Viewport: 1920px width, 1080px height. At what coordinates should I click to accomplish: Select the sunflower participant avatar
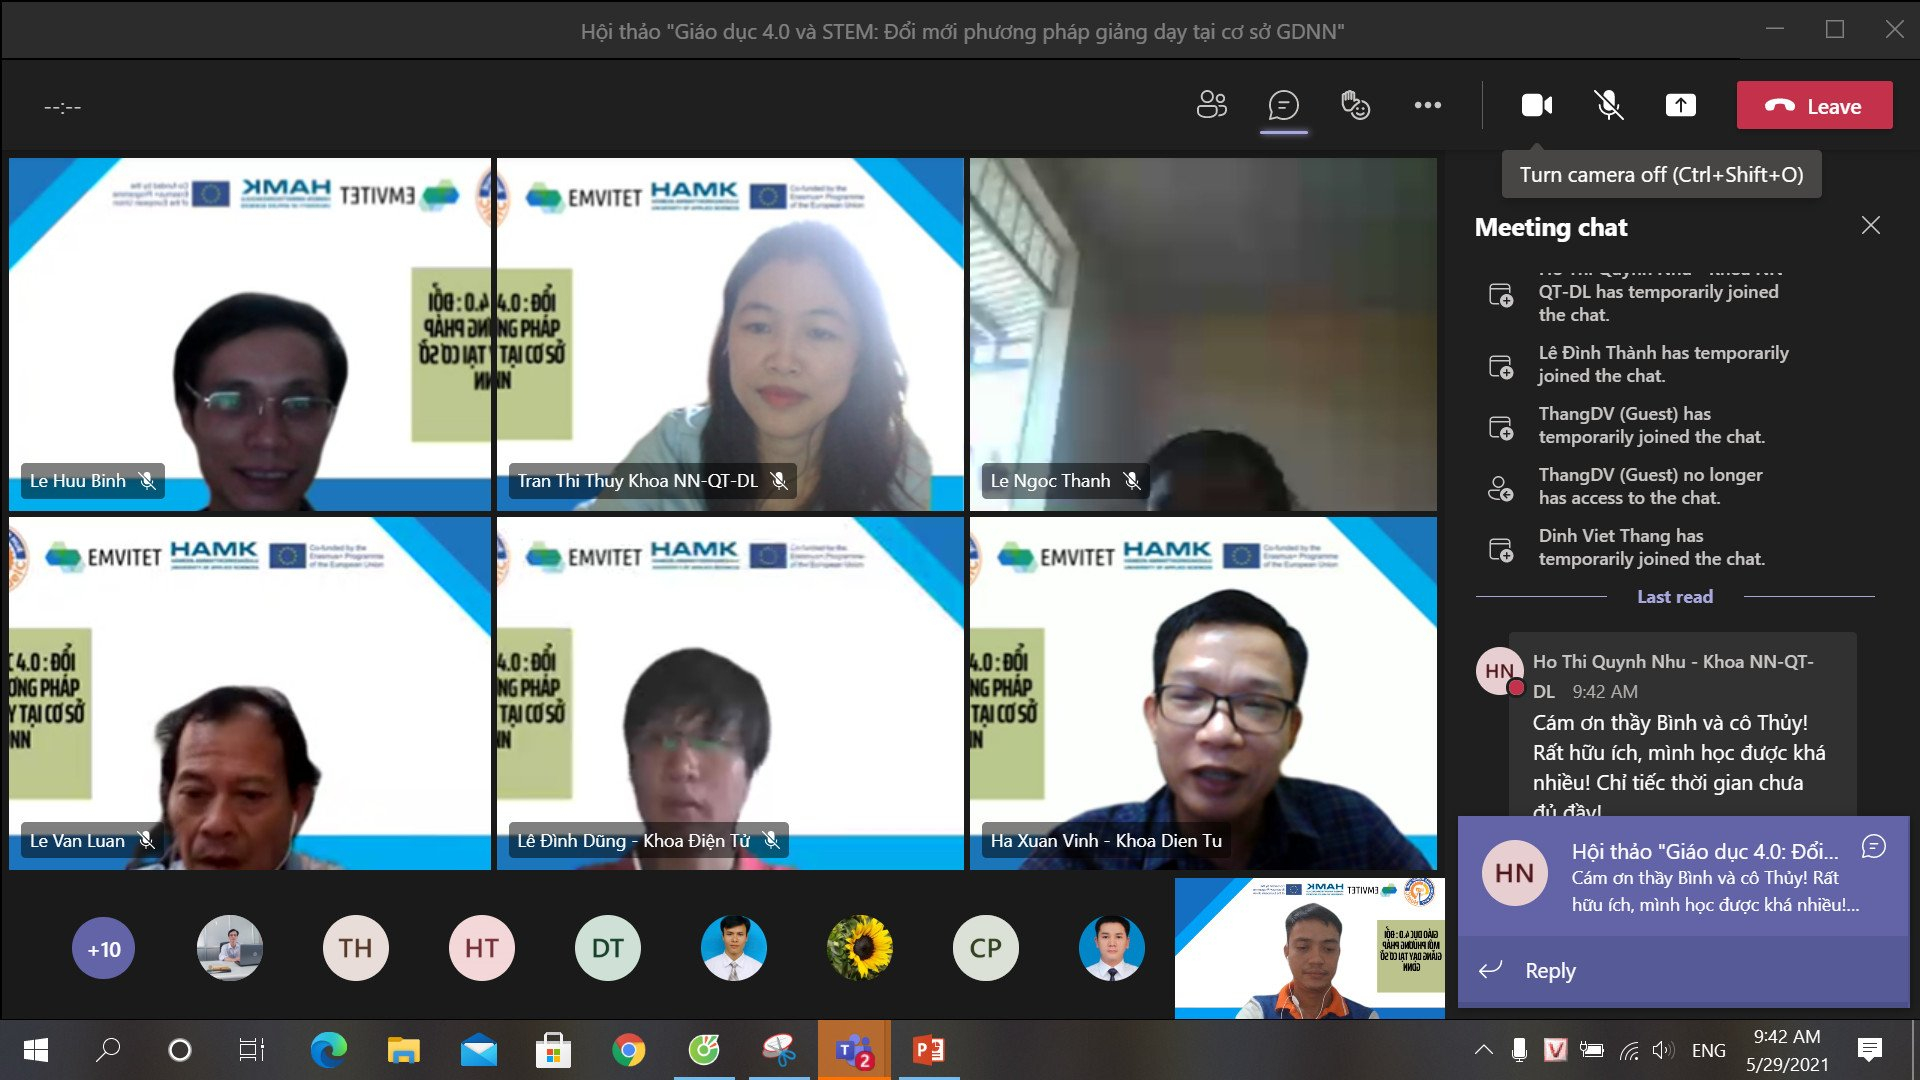(x=859, y=948)
